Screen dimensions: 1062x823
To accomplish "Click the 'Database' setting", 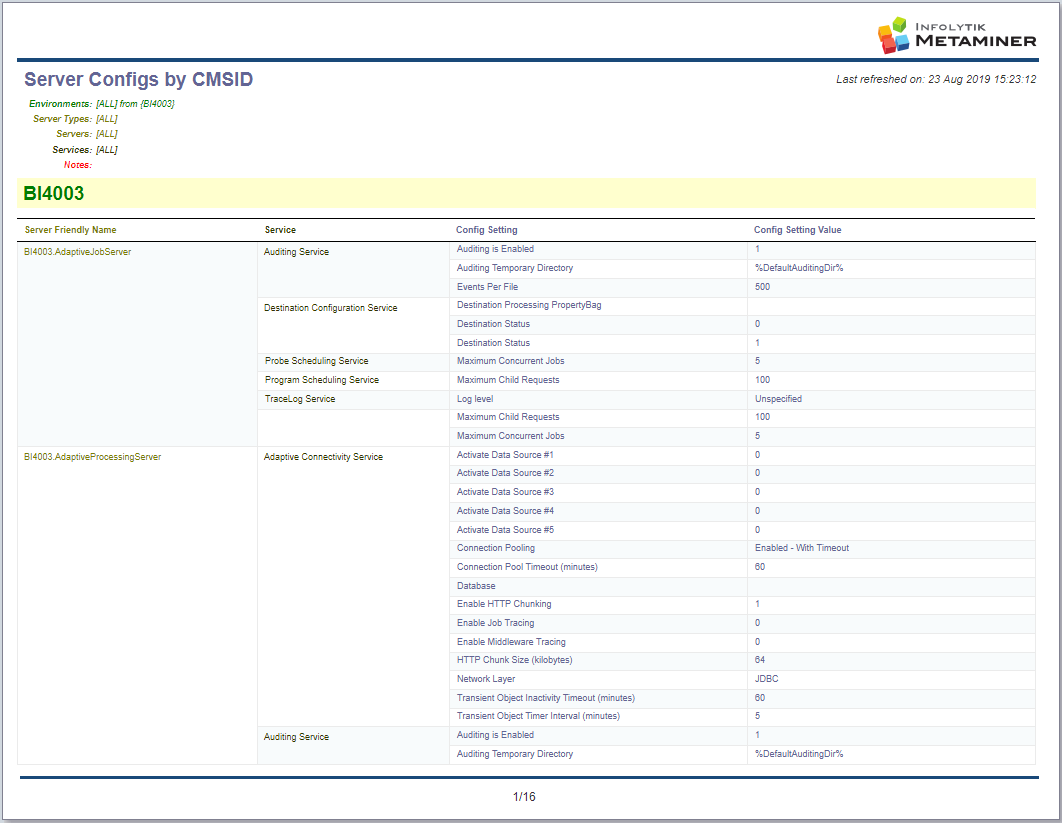I will click(476, 586).
